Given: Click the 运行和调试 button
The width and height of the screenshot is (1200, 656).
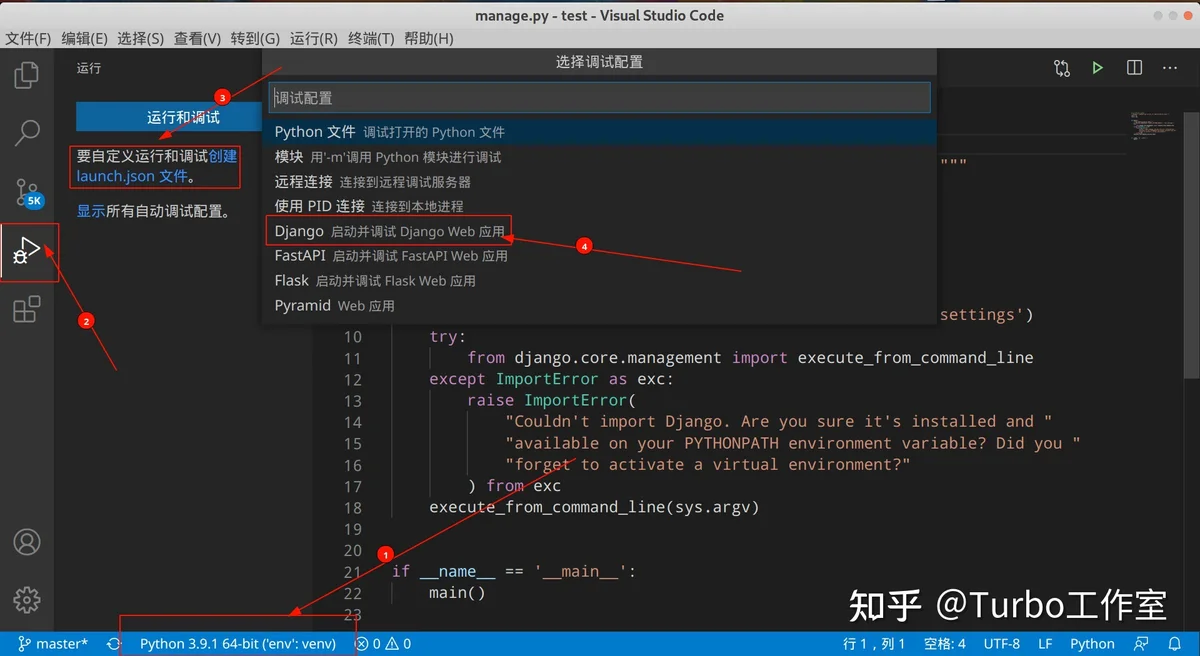Looking at the screenshot, I should point(170,117).
